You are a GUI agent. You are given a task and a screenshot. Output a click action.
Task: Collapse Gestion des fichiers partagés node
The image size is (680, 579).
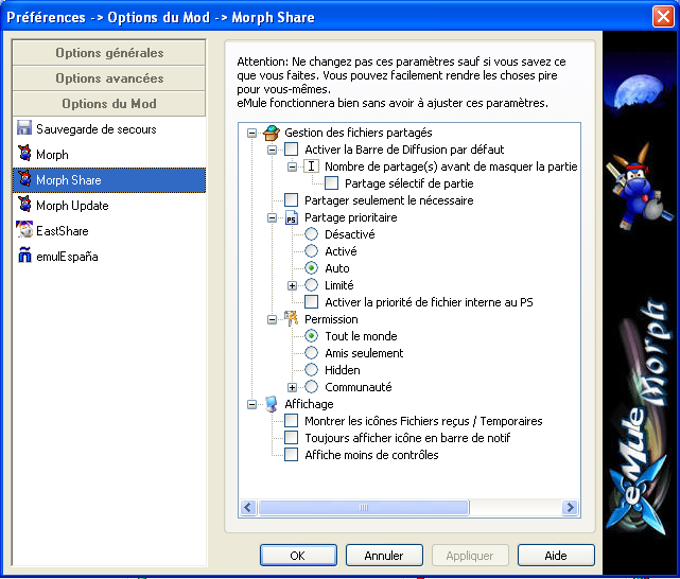pos(252,133)
